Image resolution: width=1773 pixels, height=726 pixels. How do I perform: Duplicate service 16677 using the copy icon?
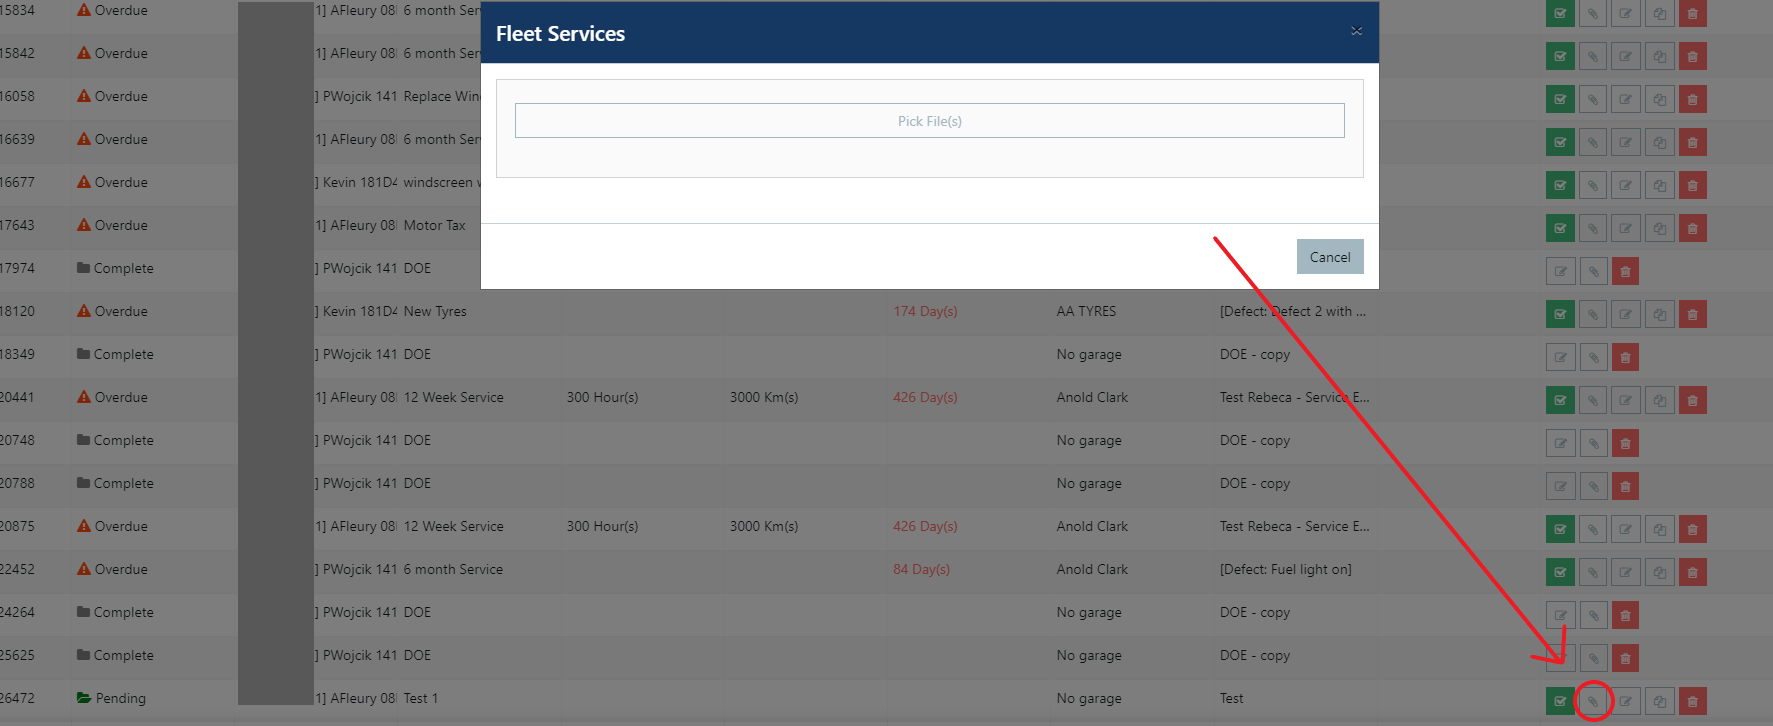point(1659,185)
